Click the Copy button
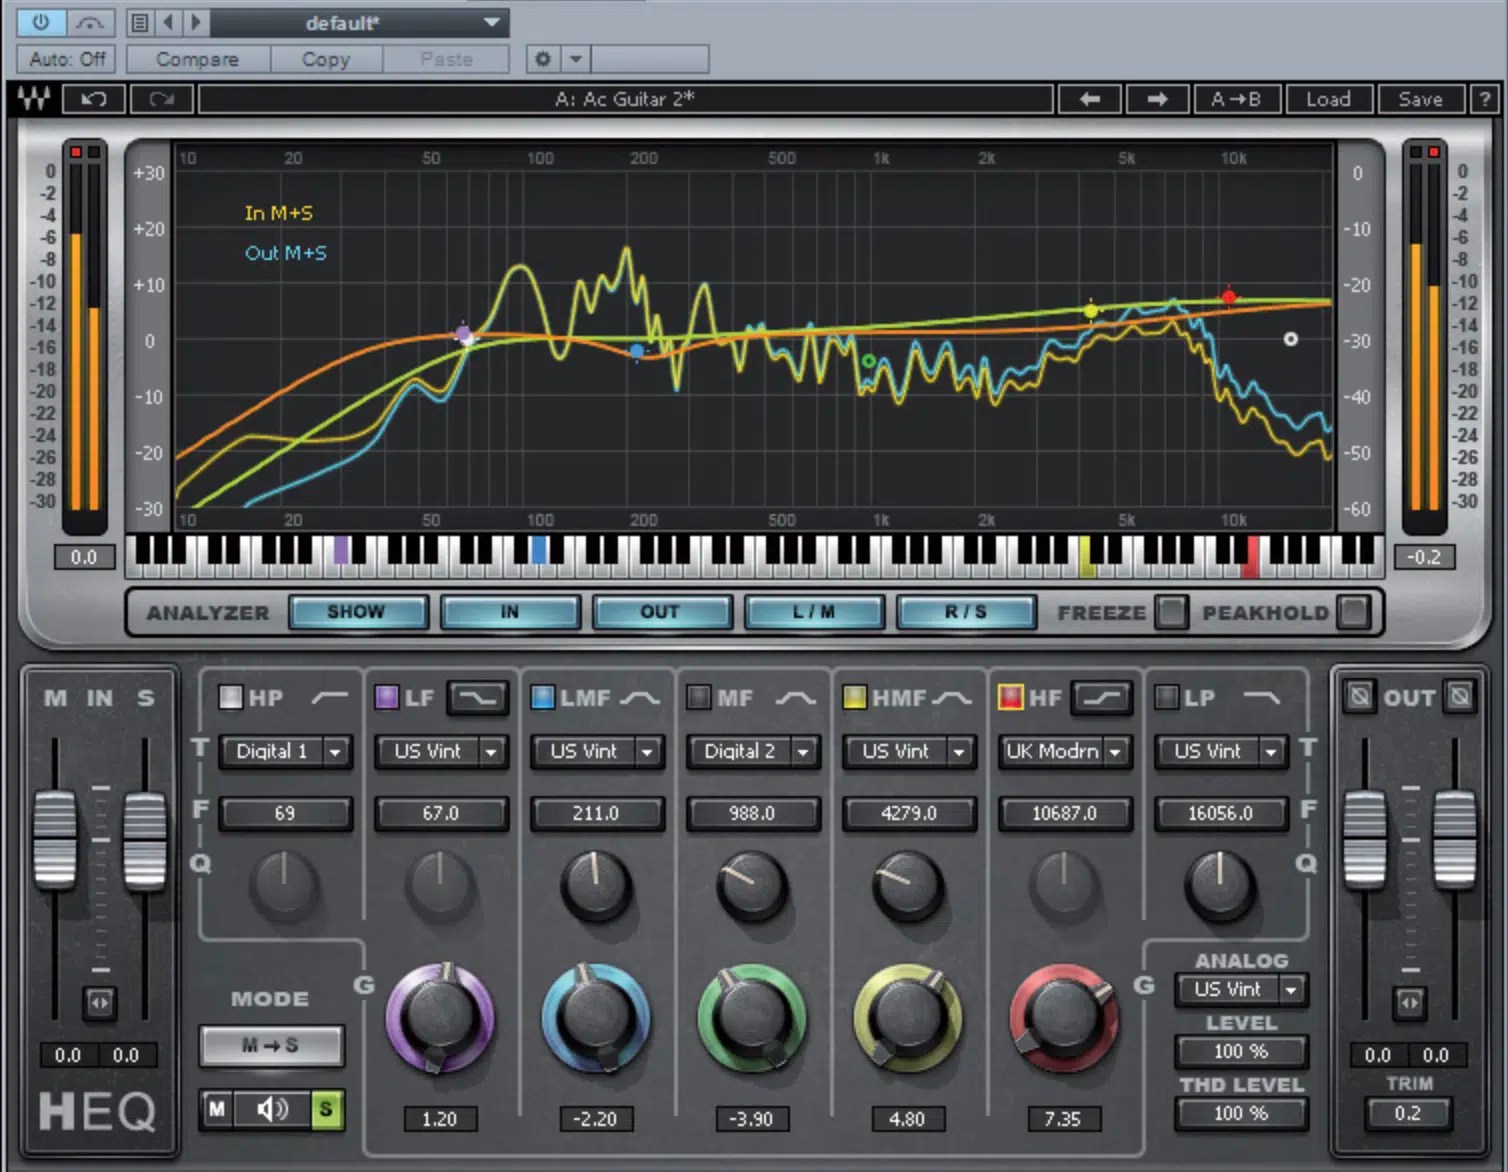Screen dimensions: 1508x1172 click(x=326, y=59)
